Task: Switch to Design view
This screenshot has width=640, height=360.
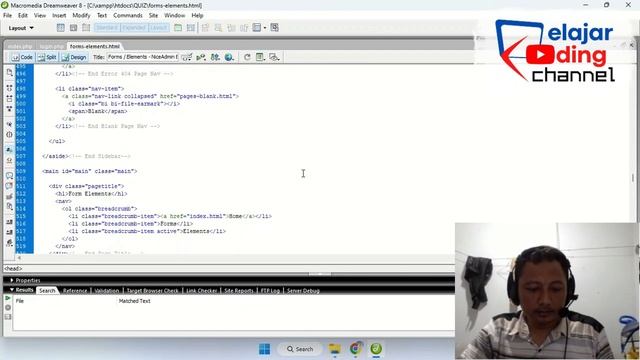Action: [x=74, y=57]
